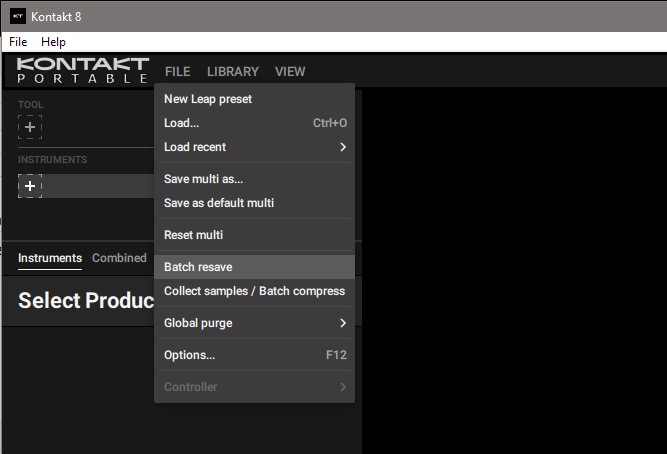667x454 pixels.
Task: Click the Kontakt Portable logo
Action: click(x=83, y=71)
